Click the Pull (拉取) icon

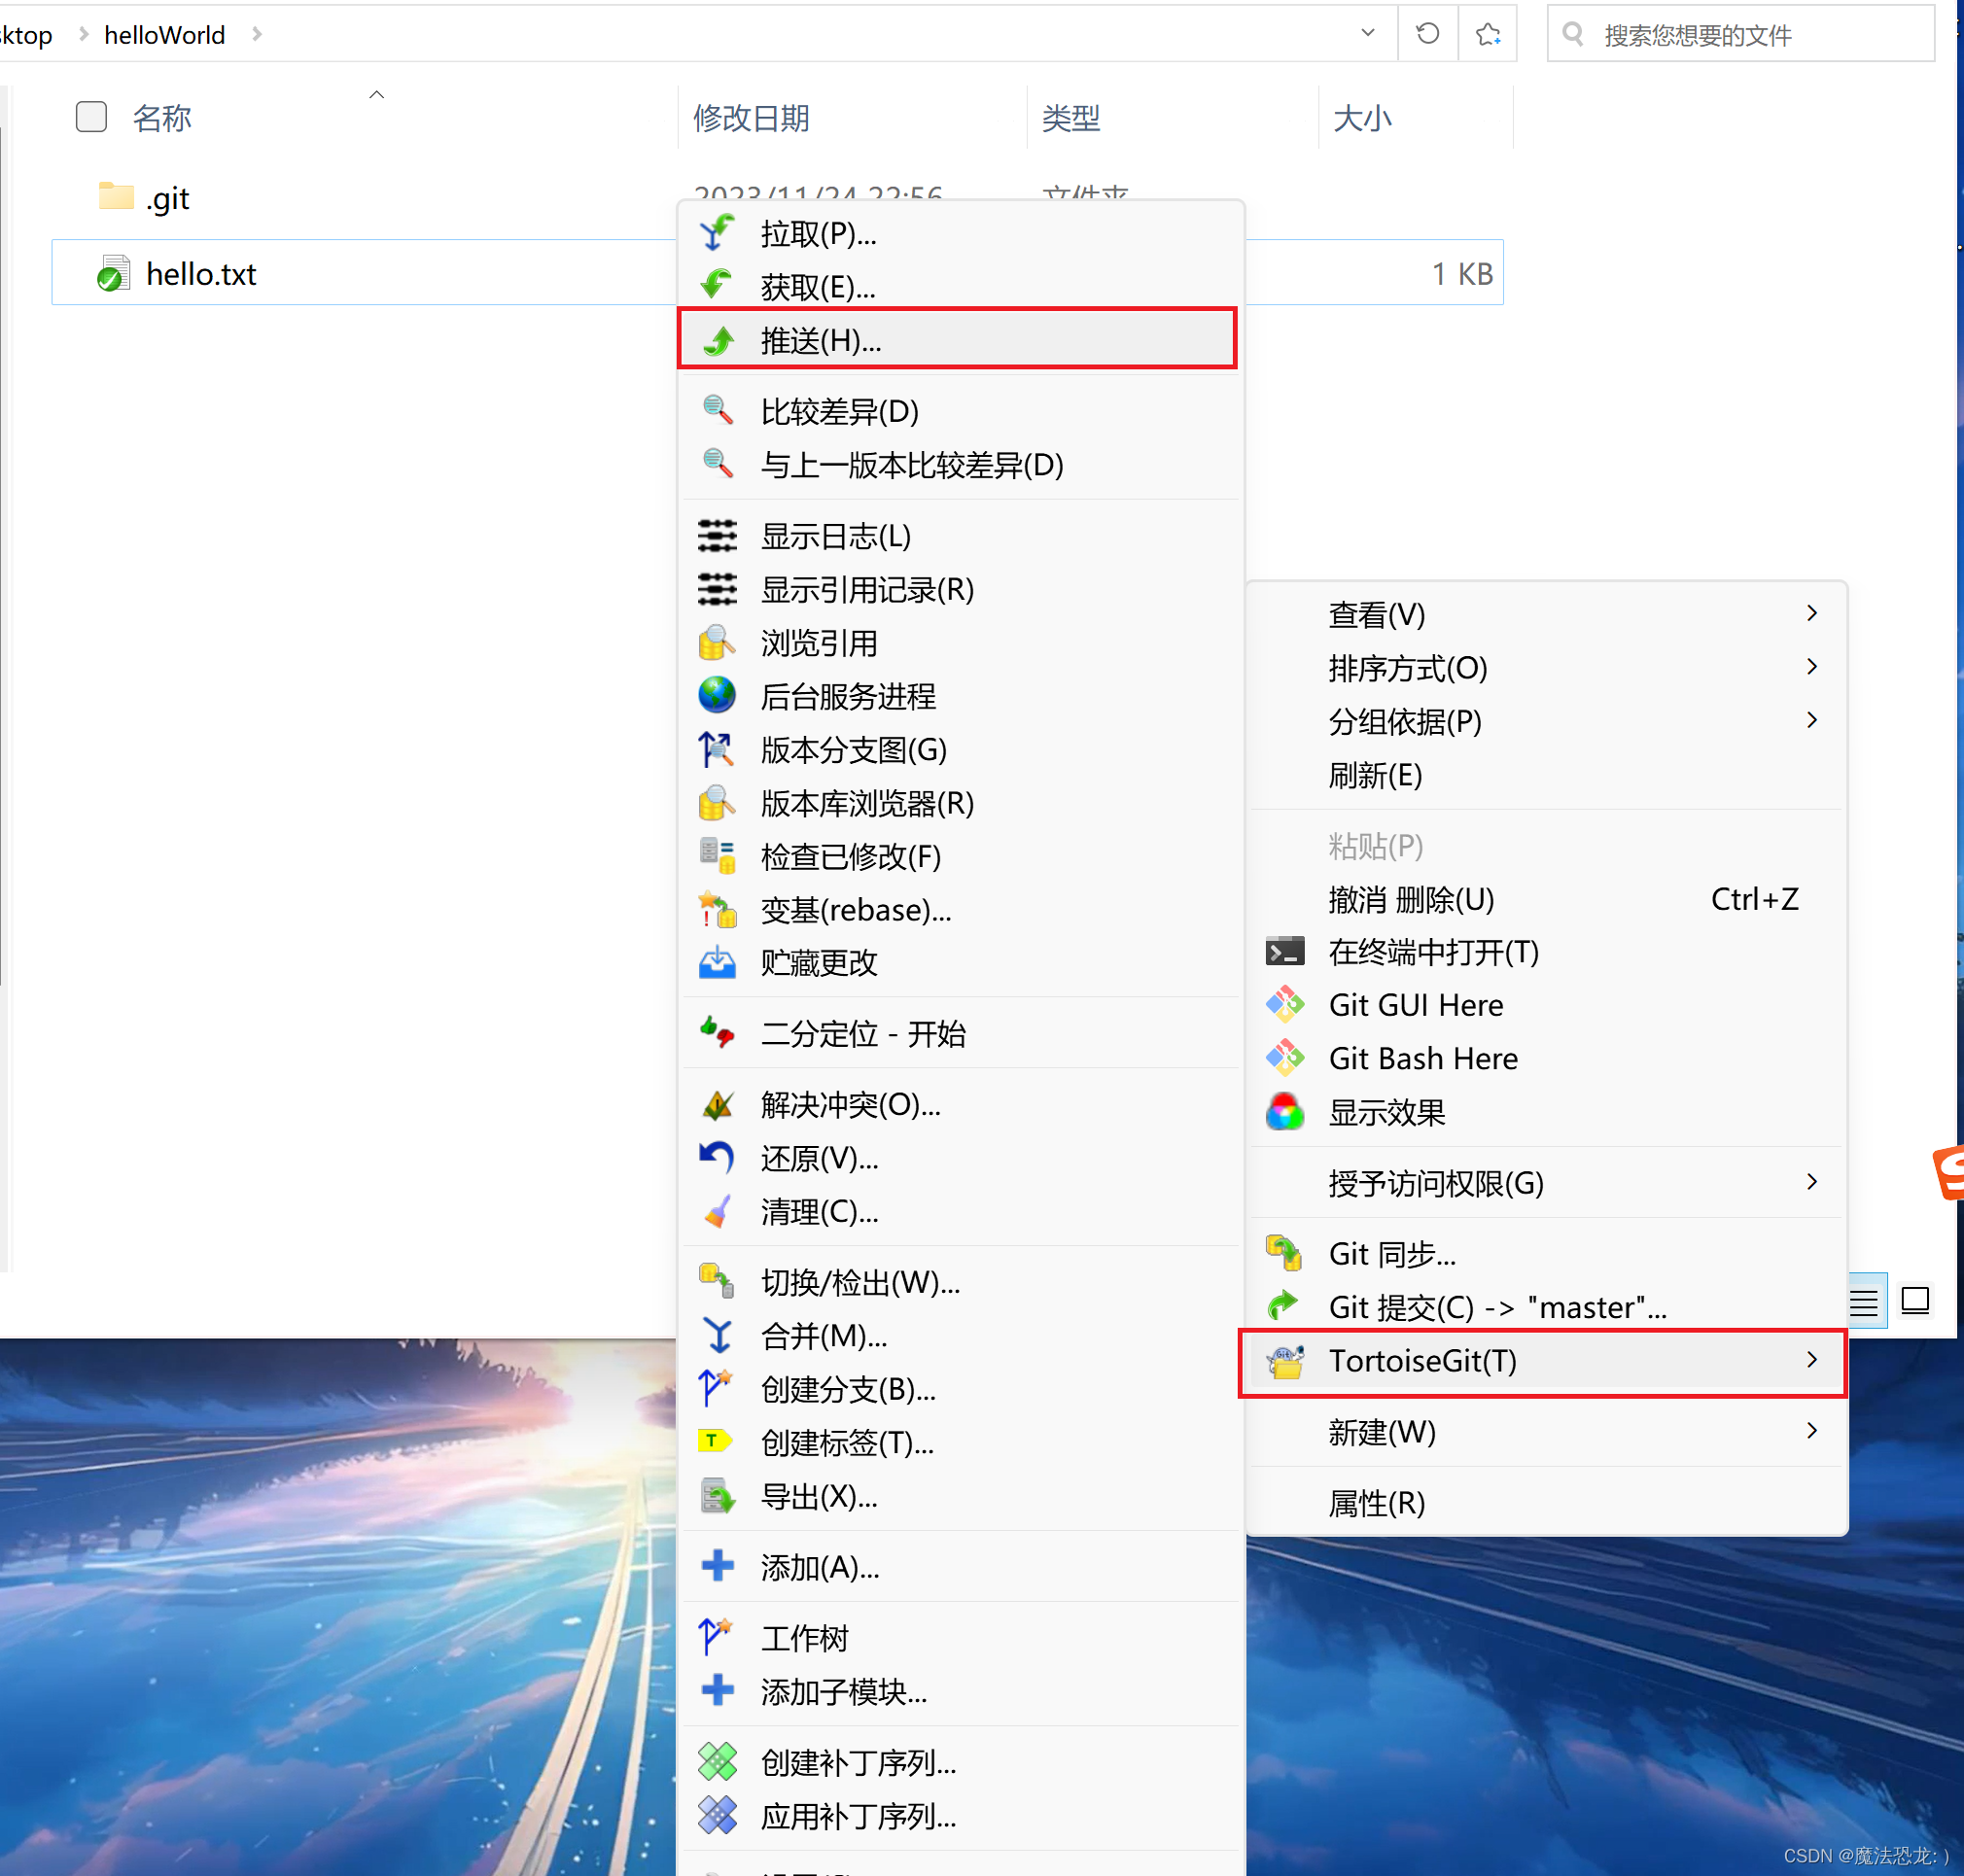point(717,233)
